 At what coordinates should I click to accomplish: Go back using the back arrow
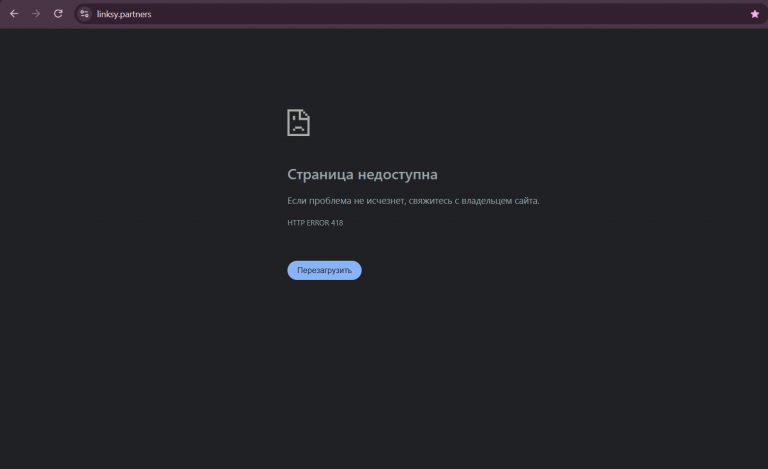[x=14, y=14]
